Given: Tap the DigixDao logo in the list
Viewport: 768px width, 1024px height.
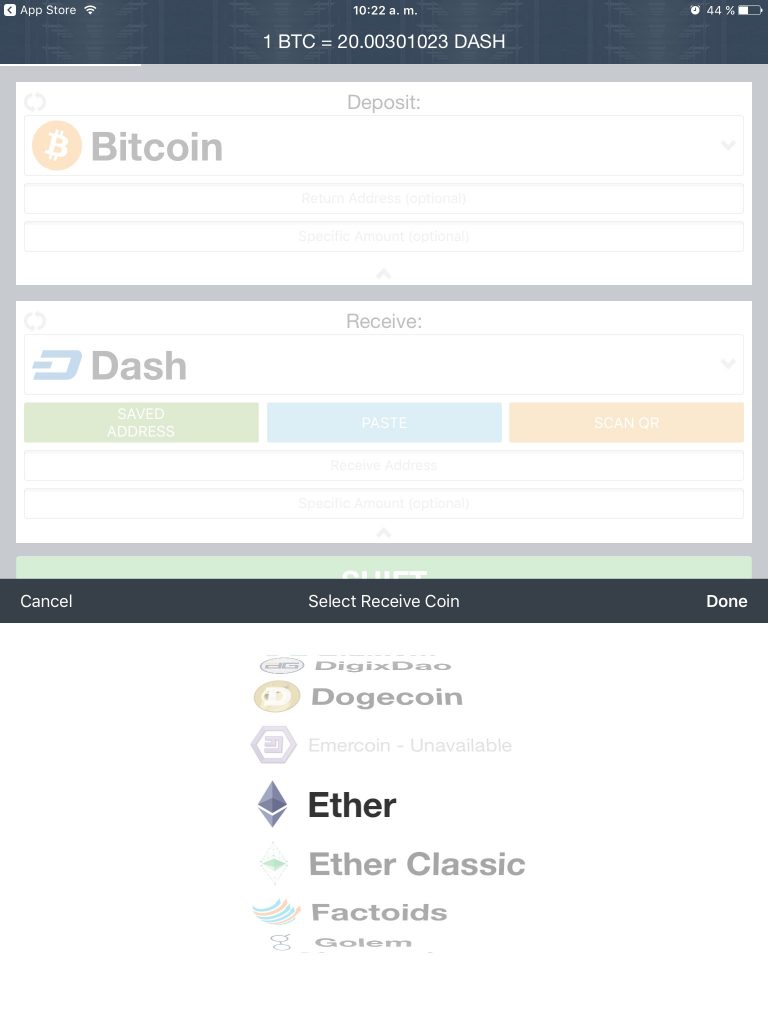Looking at the screenshot, I should tap(282, 665).
